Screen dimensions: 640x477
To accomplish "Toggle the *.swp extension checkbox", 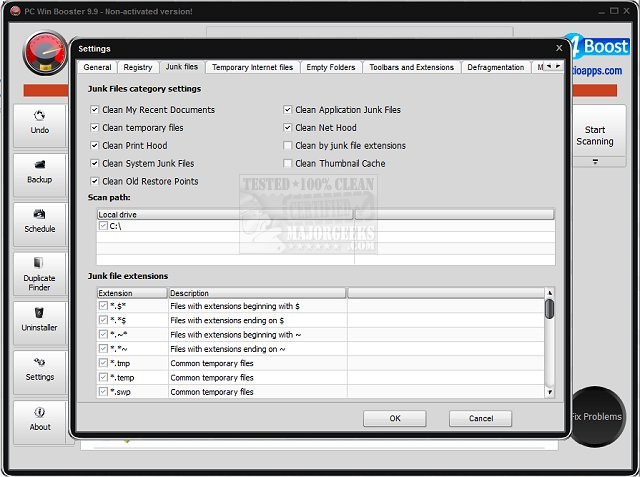I will pos(103,391).
